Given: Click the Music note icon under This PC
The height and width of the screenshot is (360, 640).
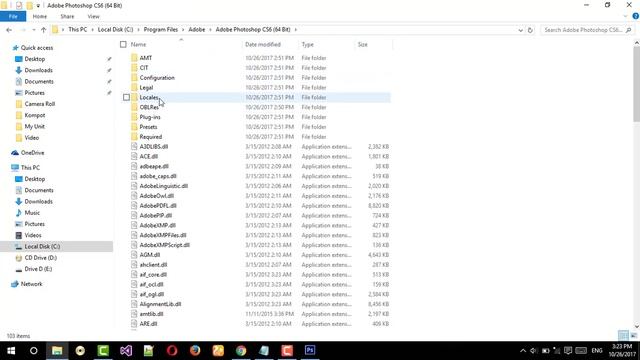Looking at the screenshot, I should point(18,213).
